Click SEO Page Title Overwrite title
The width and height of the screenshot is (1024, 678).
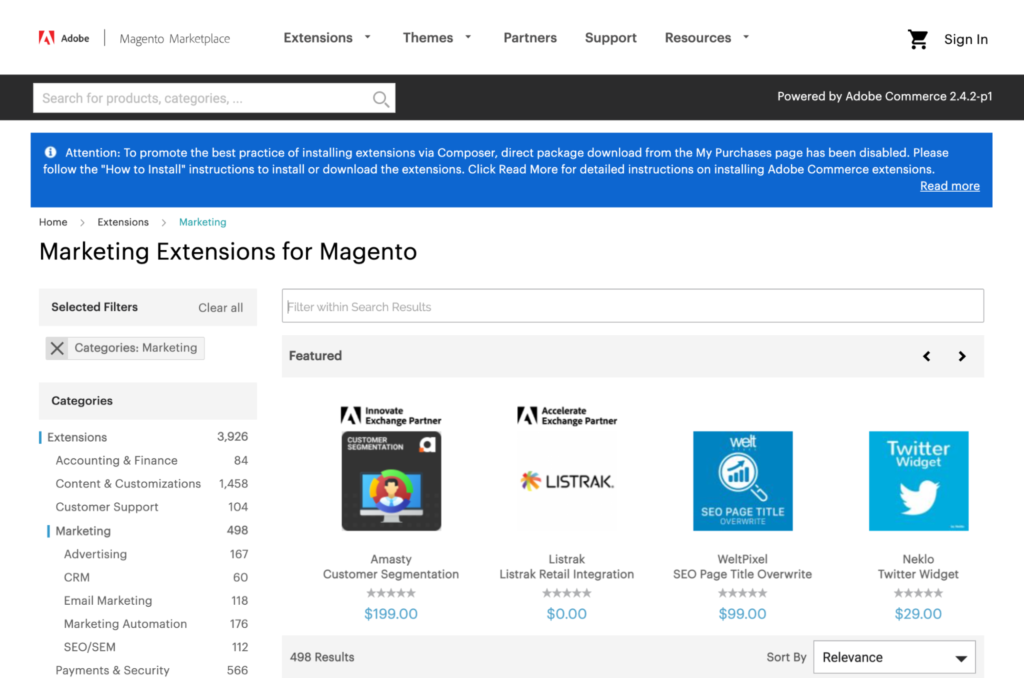point(743,574)
